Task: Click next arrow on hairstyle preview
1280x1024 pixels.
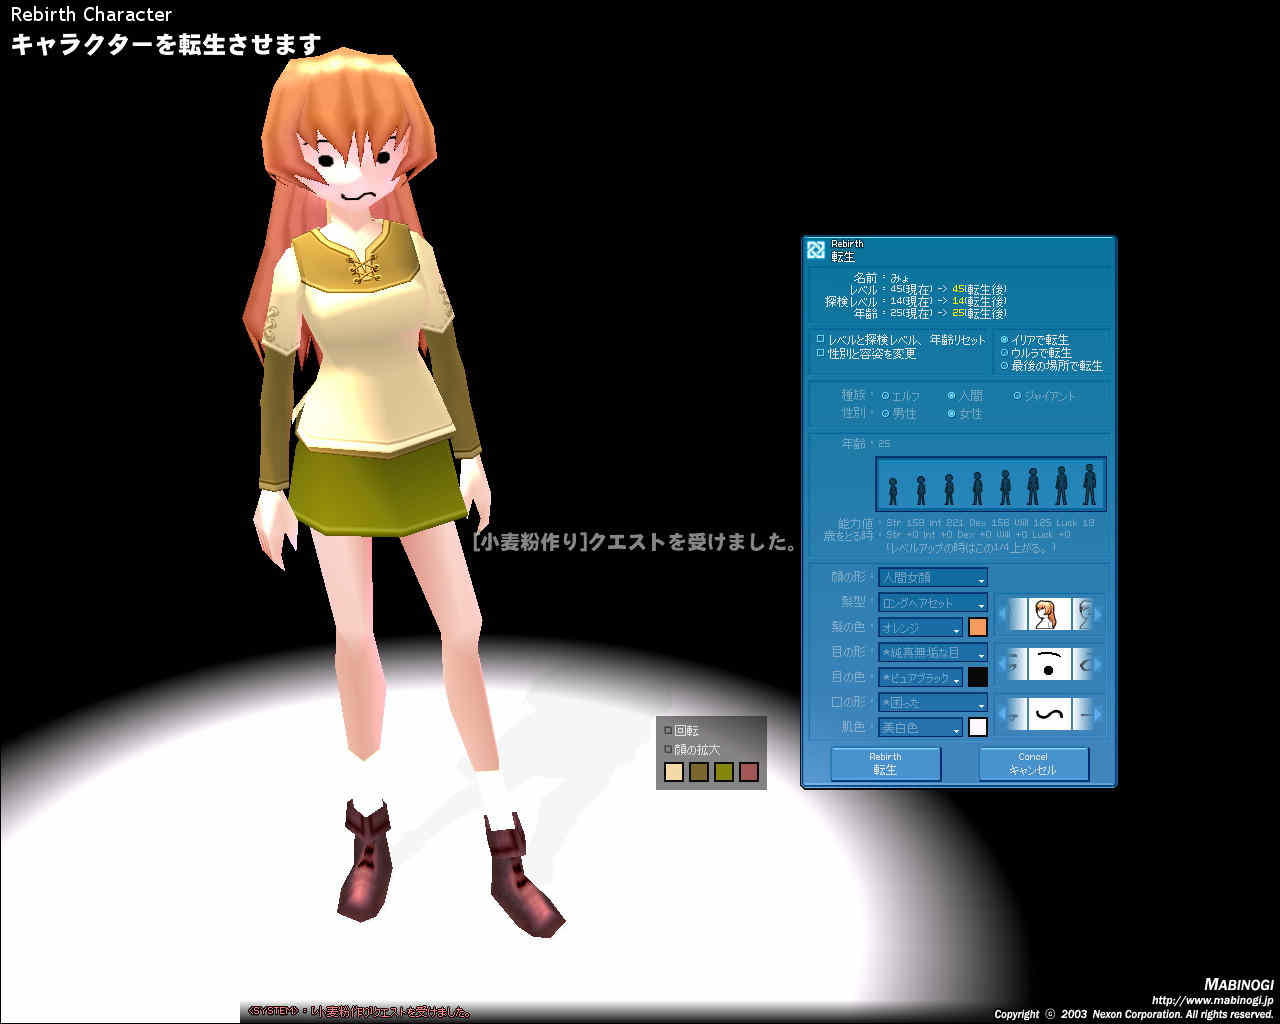Action: [1097, 614]
